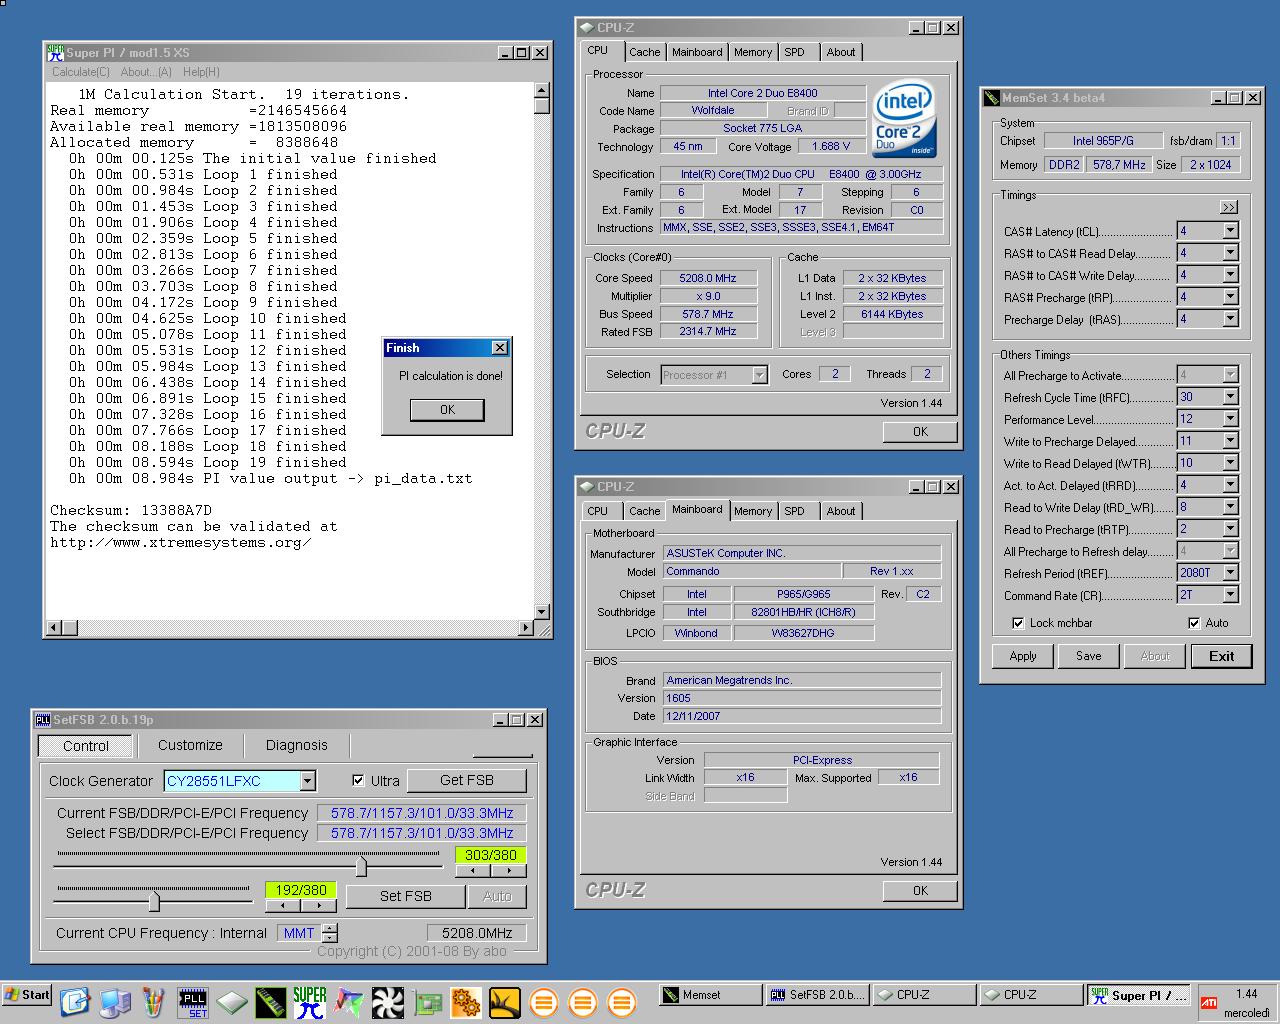
Task: Open the Write to Read Delayed (tWTR) dropdown
Action: coord(1231,463)
